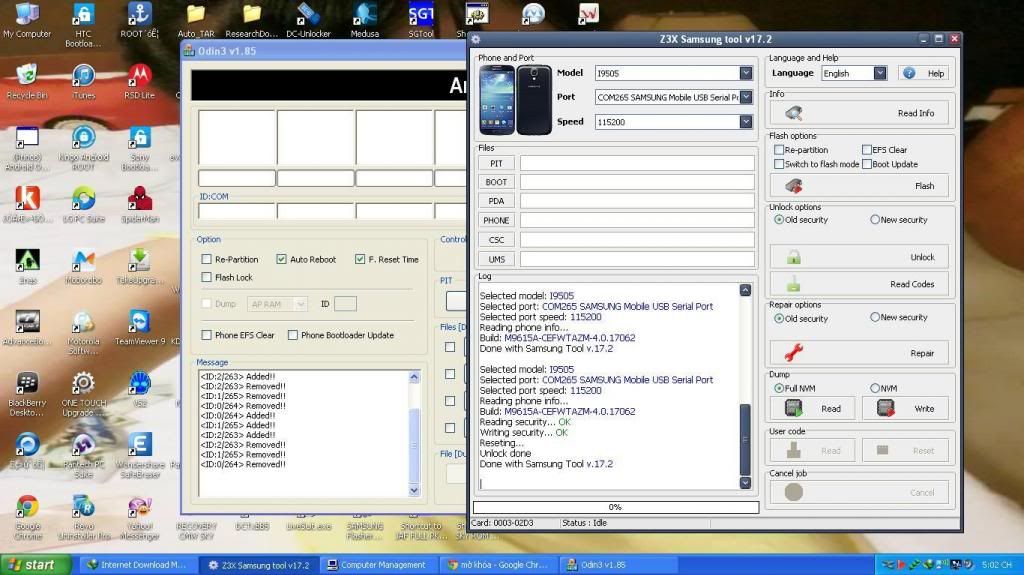
Task: Switch to Google Chrome taskbar item
Action: 498,565
